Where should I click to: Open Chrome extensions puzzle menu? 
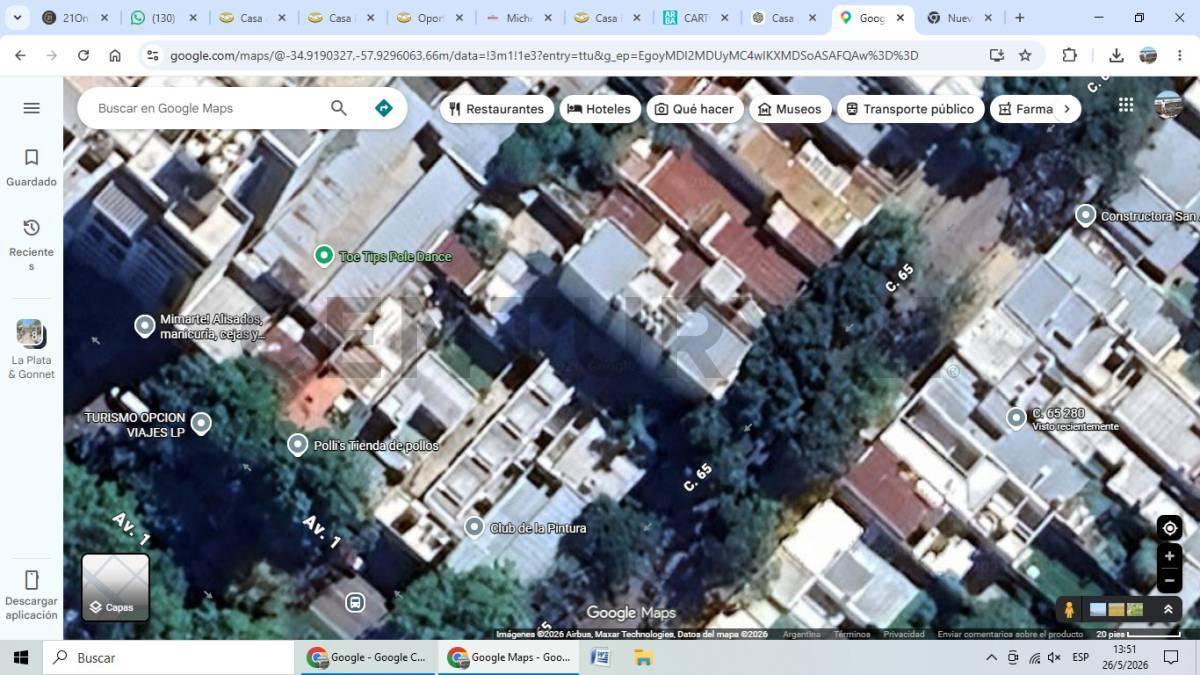[x=1069, y=55]
